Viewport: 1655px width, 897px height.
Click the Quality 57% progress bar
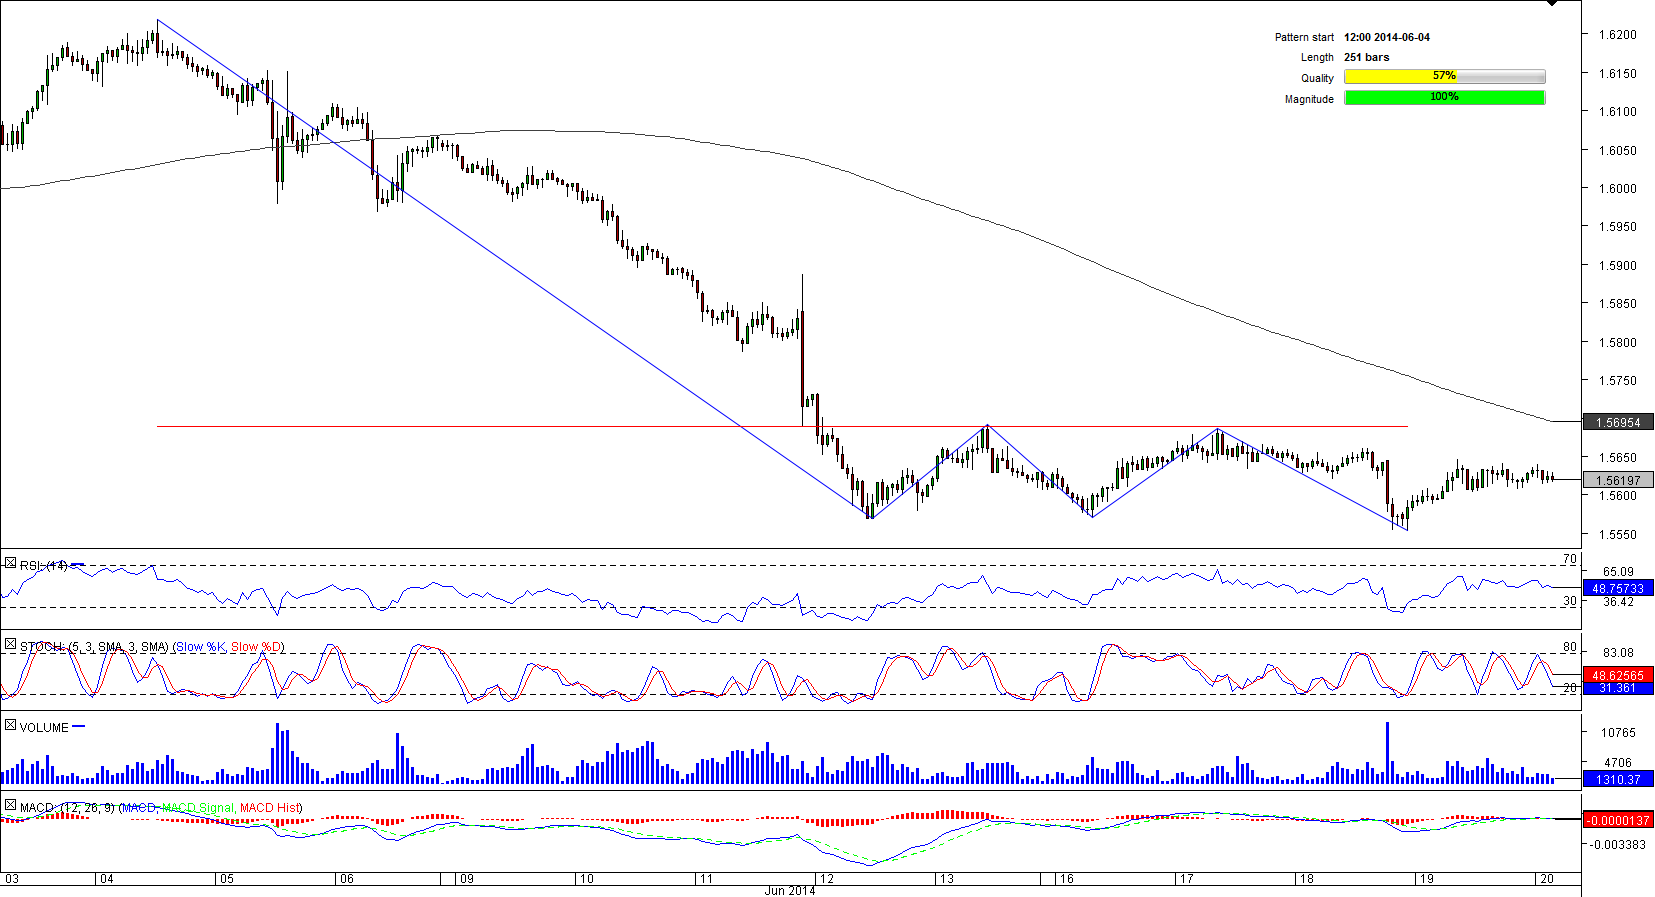click(x=1444, y=77)
